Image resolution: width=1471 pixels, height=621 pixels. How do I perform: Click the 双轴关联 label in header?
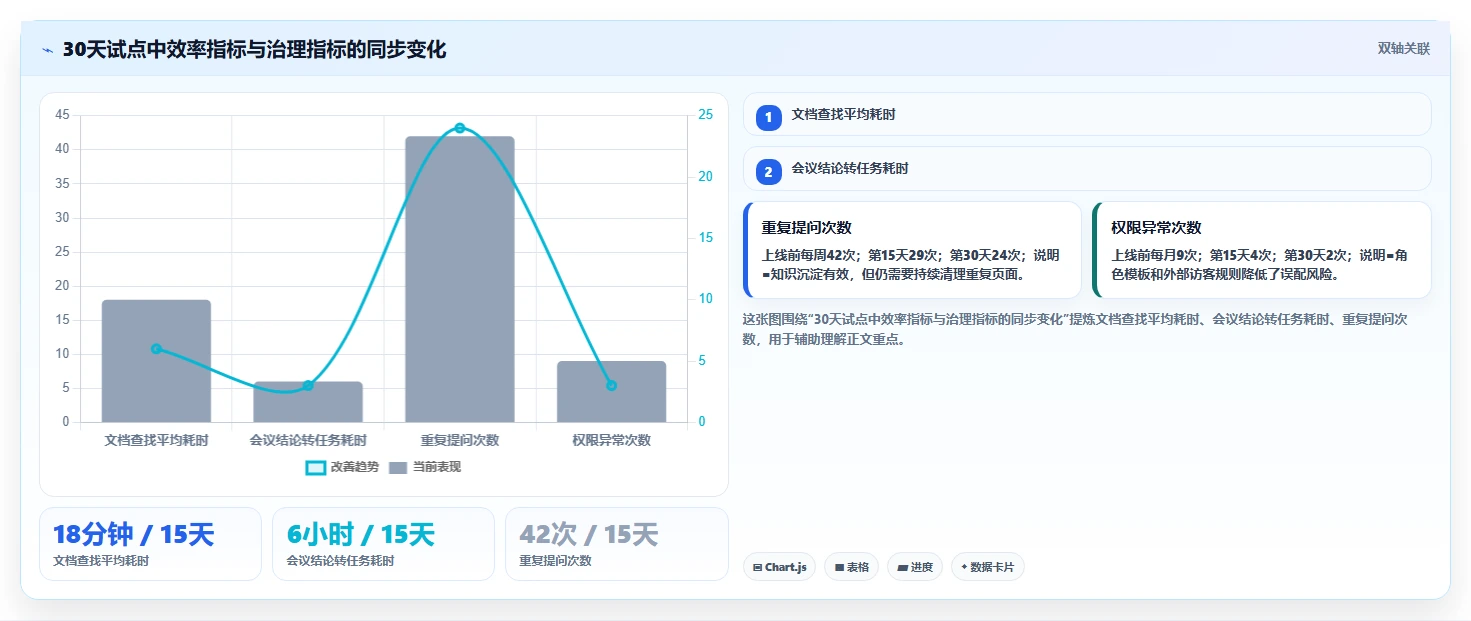(x=1404, y=49)
